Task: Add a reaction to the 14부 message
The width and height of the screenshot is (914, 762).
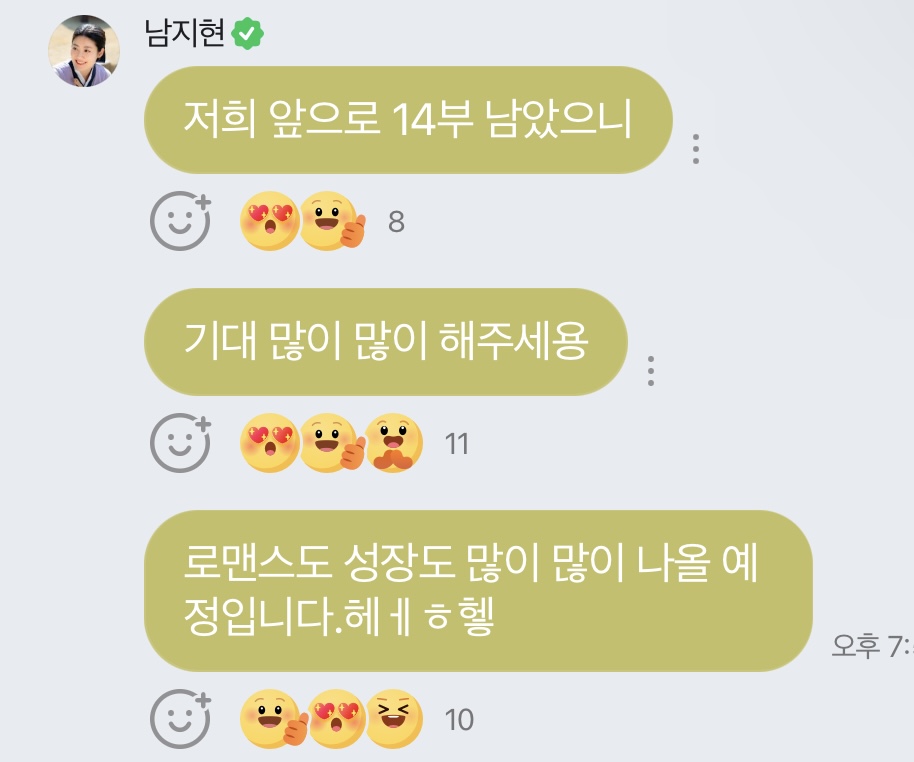Action: pyautogui.click(x=180, y=221)
